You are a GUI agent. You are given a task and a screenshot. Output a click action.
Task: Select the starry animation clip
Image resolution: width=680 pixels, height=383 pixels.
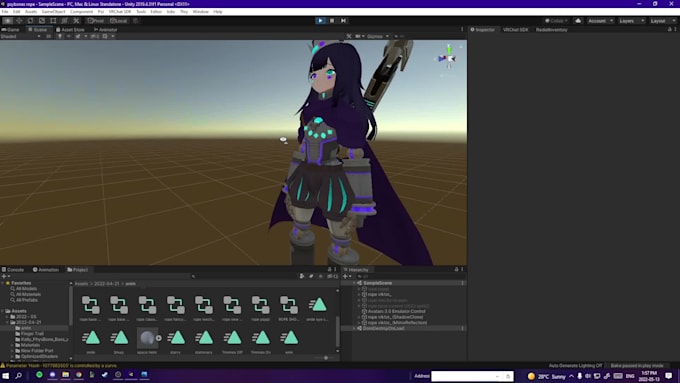tap(176, 341)
